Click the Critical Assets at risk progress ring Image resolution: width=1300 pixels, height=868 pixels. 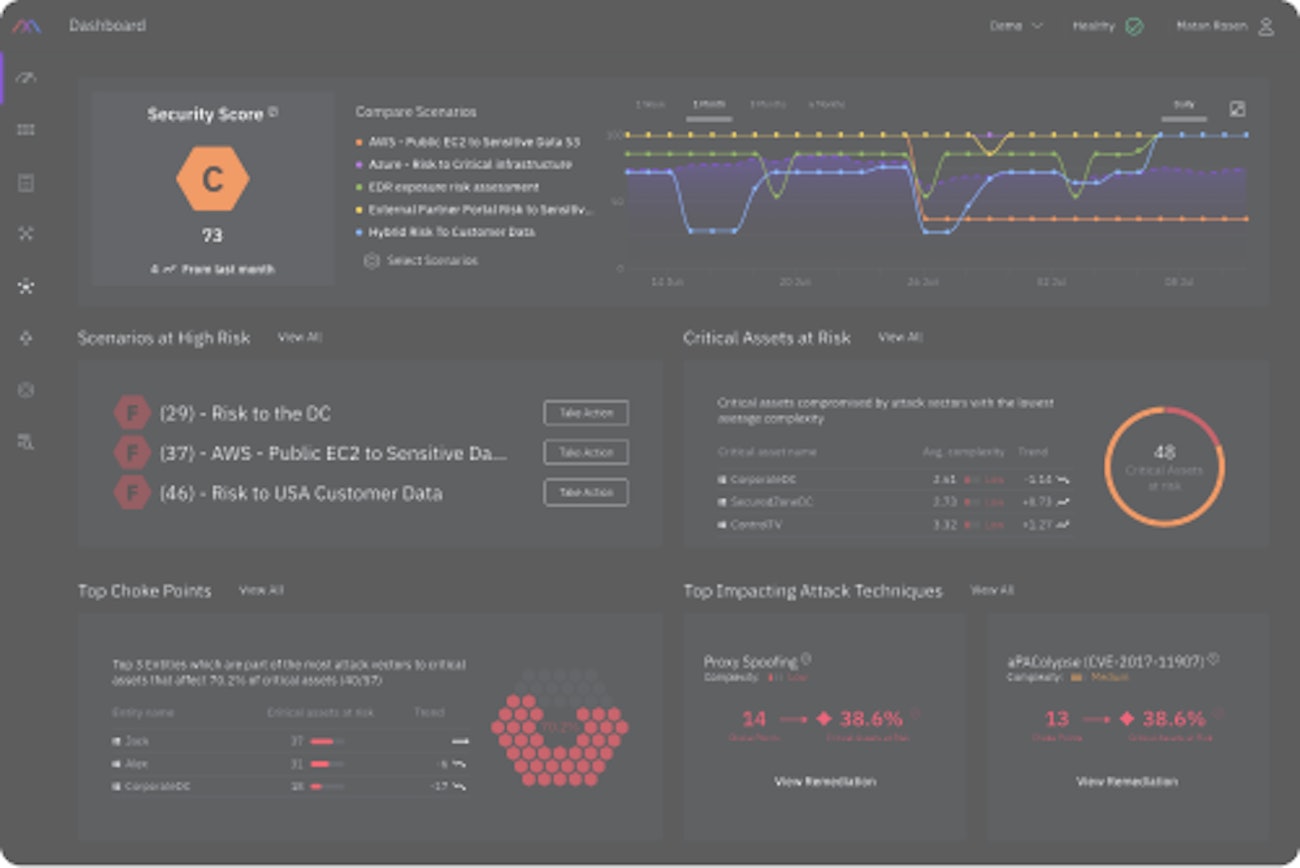[x=1163, y=465]
